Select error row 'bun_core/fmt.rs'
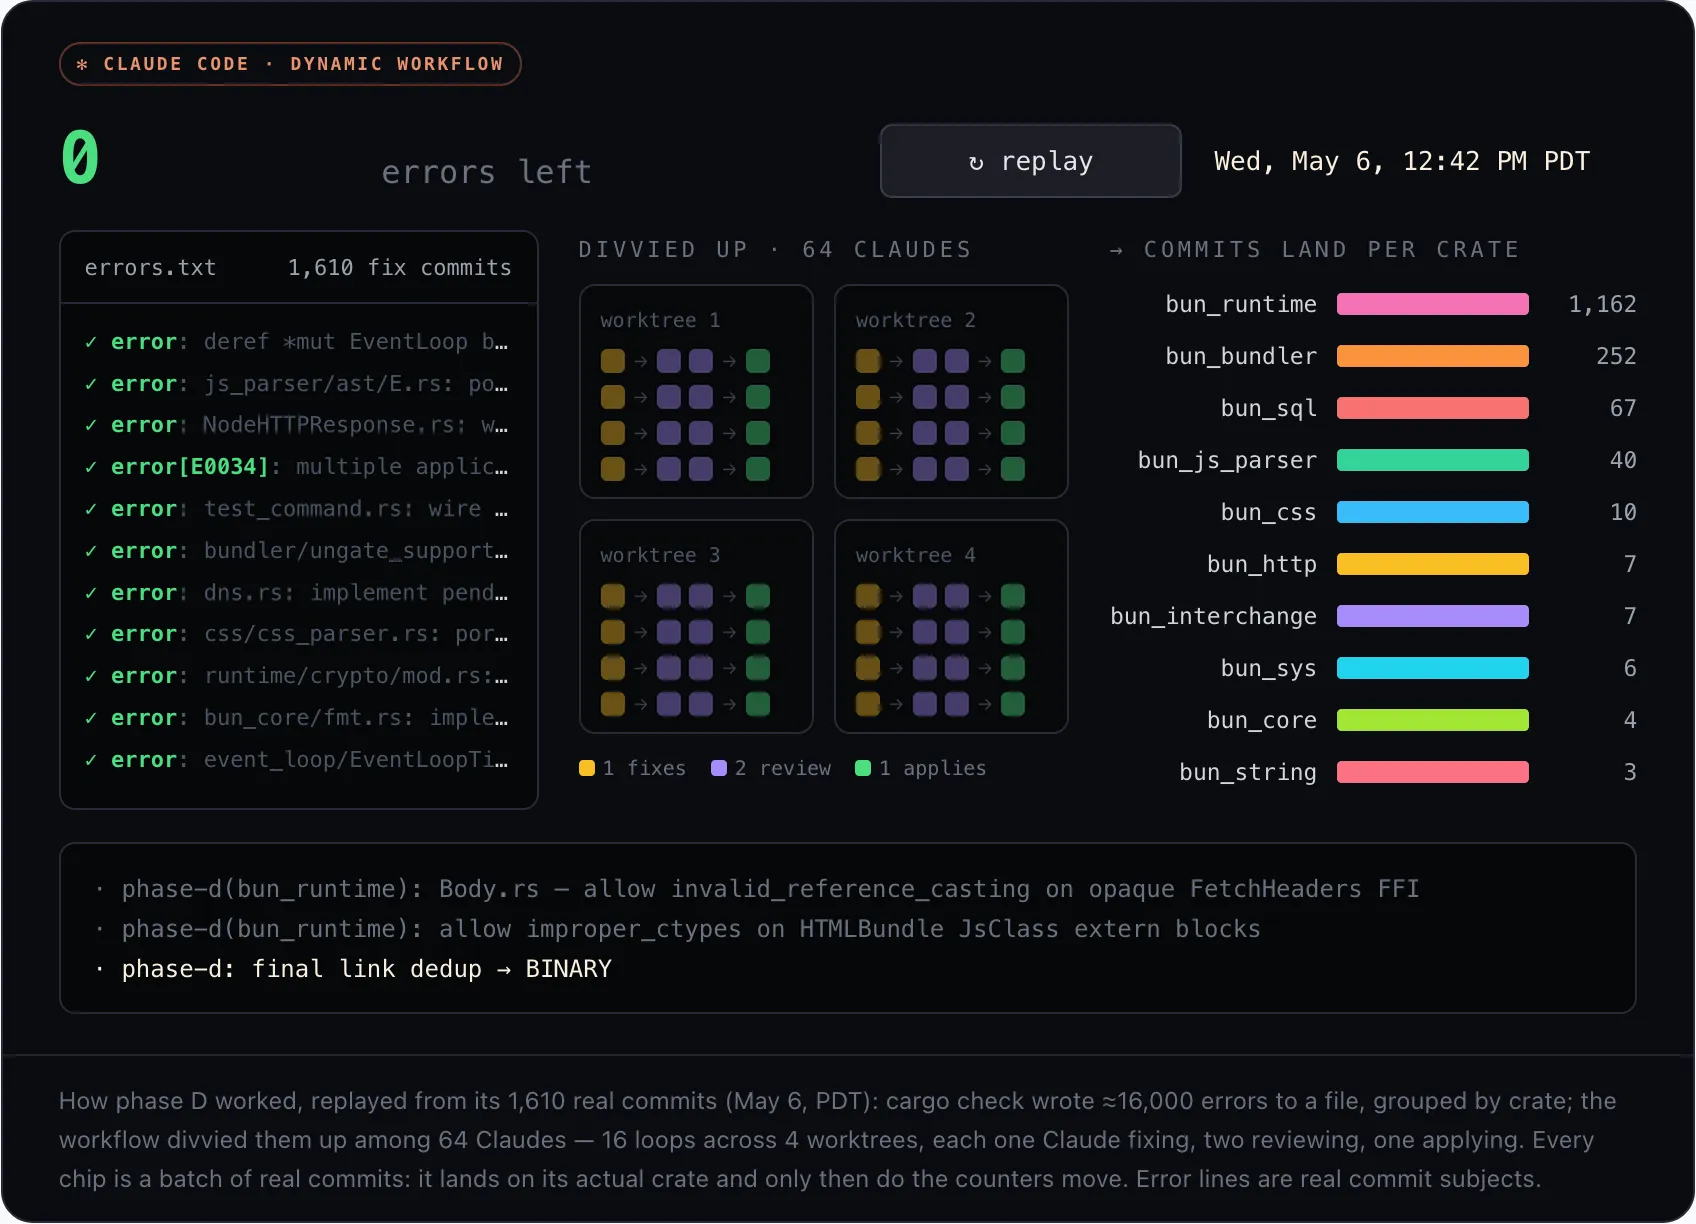The image size is (1696, 1224). [297, 718]
